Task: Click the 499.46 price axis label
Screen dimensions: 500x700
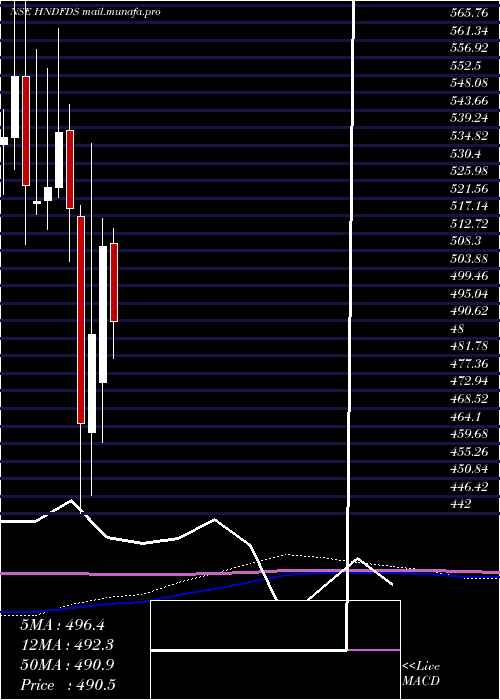Action: (x=469, y=276)
